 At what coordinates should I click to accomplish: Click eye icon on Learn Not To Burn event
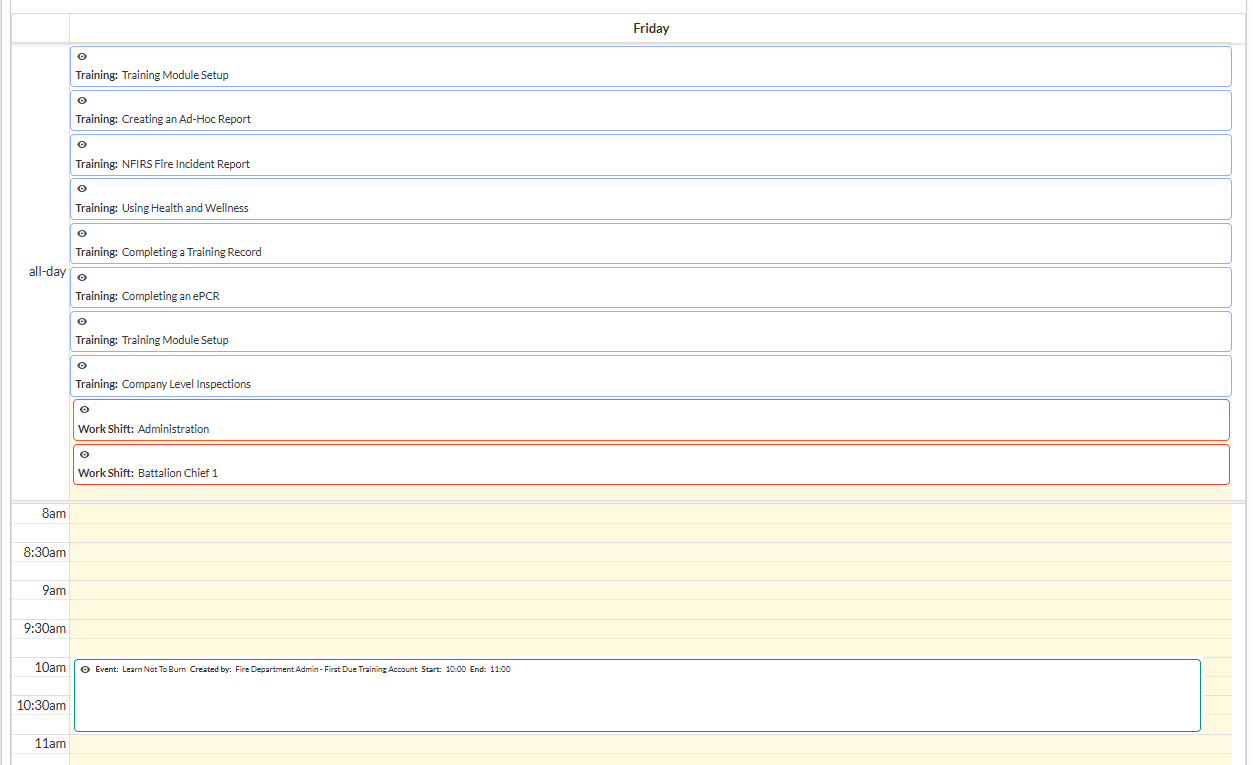point(85,670)
